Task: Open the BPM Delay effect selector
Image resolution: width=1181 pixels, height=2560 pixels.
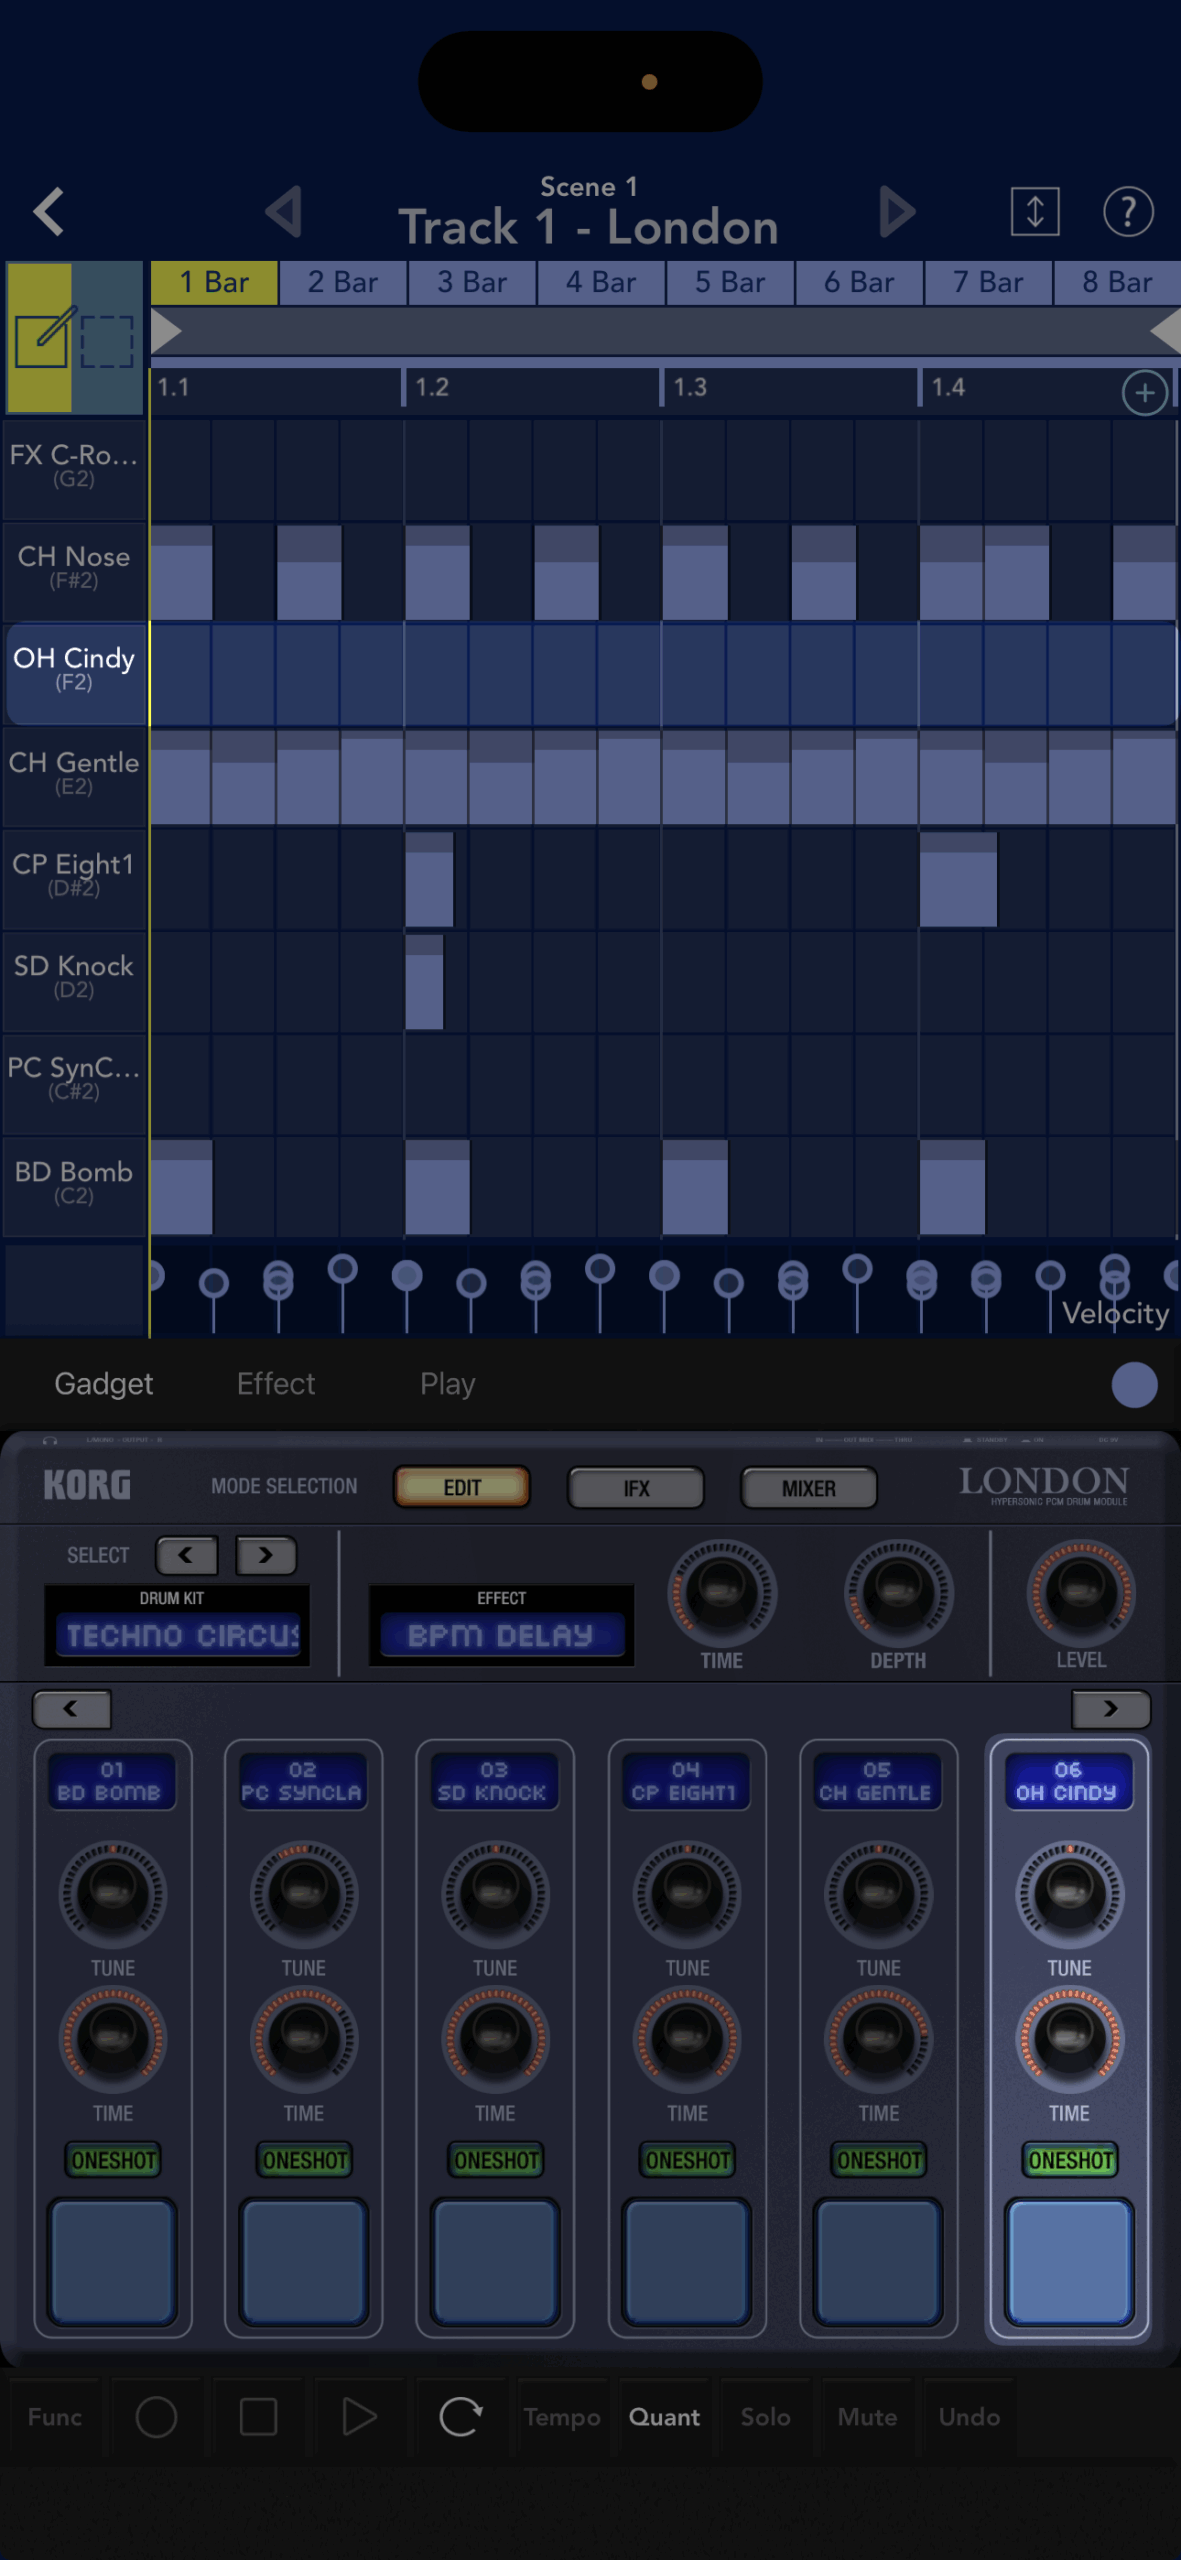Action: (501, 1635)
